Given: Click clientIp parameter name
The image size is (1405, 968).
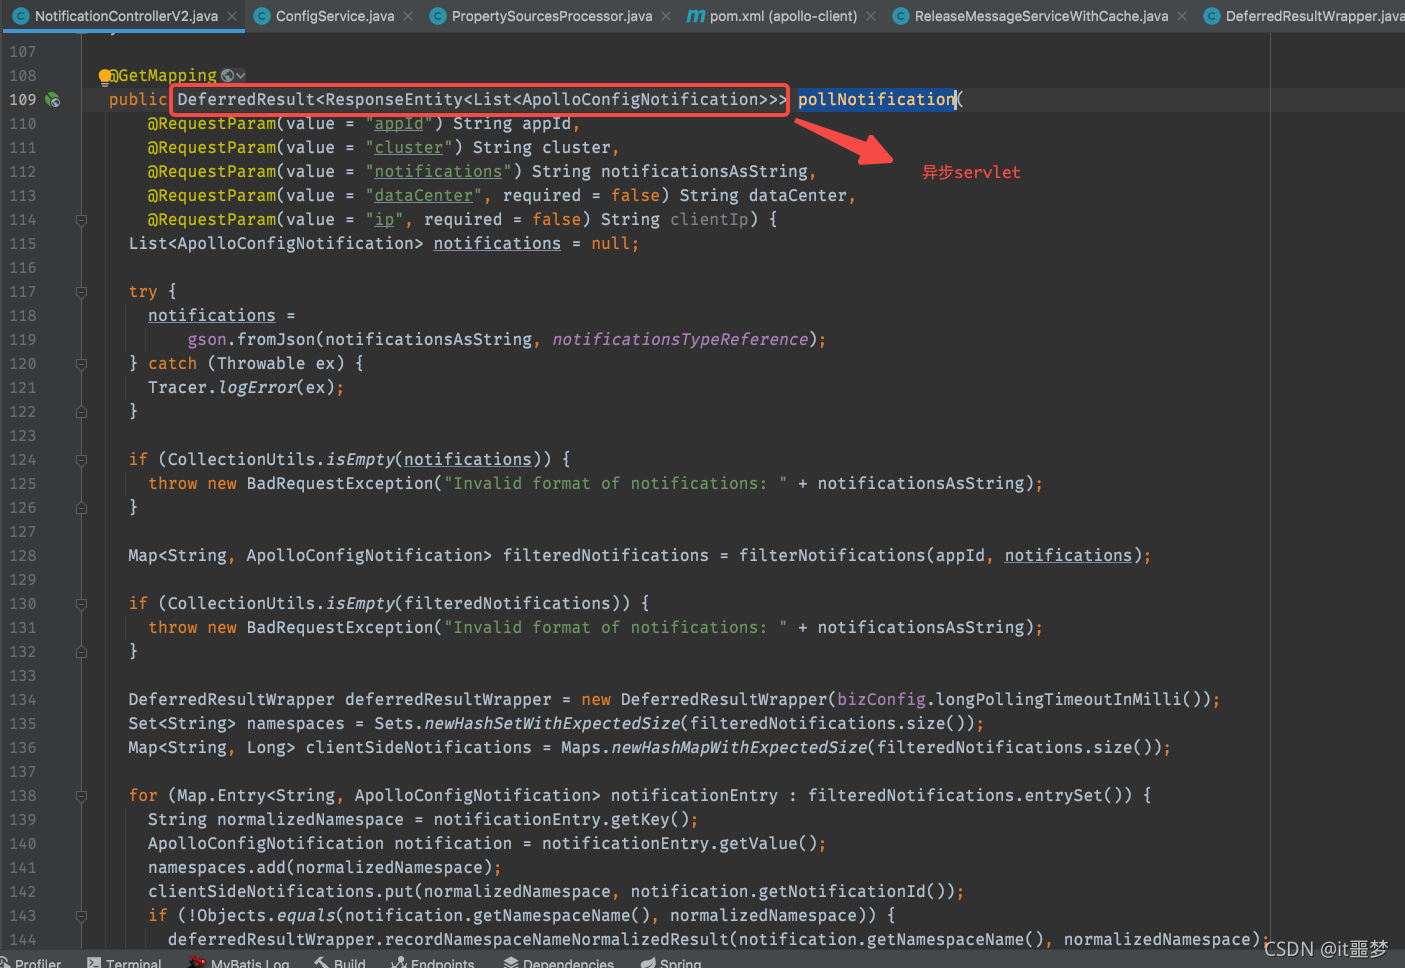Looking at the screenshot, I should tap(709, 219).
